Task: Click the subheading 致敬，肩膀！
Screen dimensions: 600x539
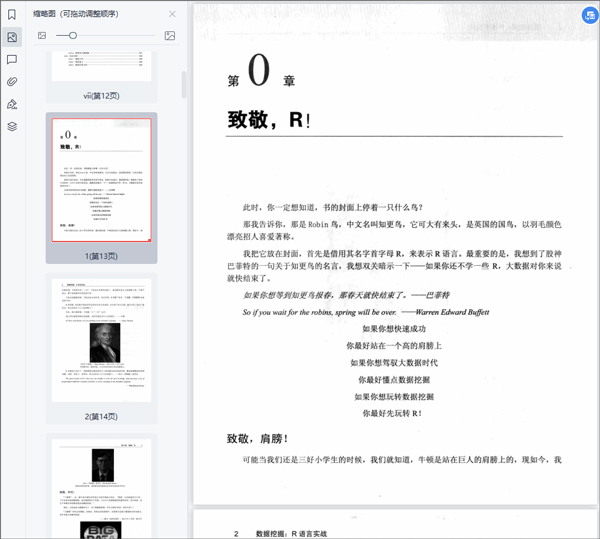Action: coord(258,438)
